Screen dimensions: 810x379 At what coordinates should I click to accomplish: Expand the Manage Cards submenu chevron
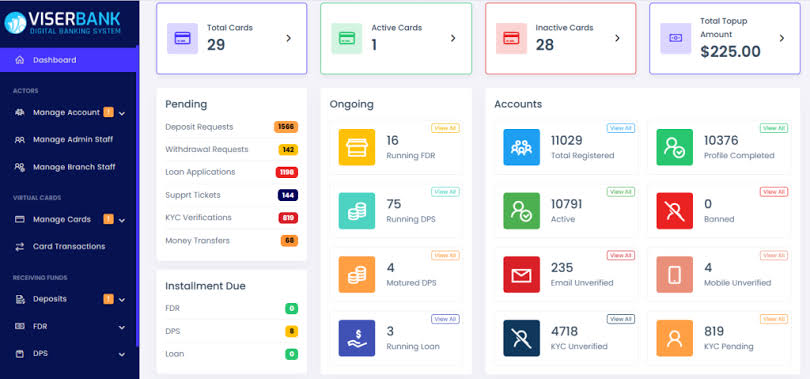point(122,220)
